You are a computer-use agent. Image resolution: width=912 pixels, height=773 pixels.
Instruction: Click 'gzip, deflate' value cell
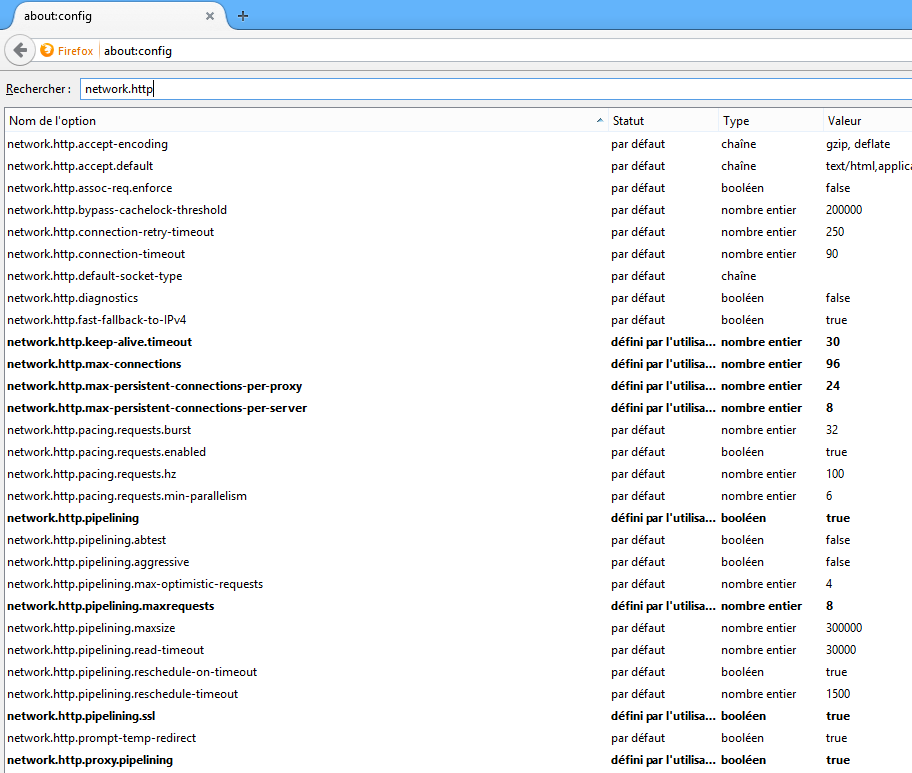coord(858,144)
